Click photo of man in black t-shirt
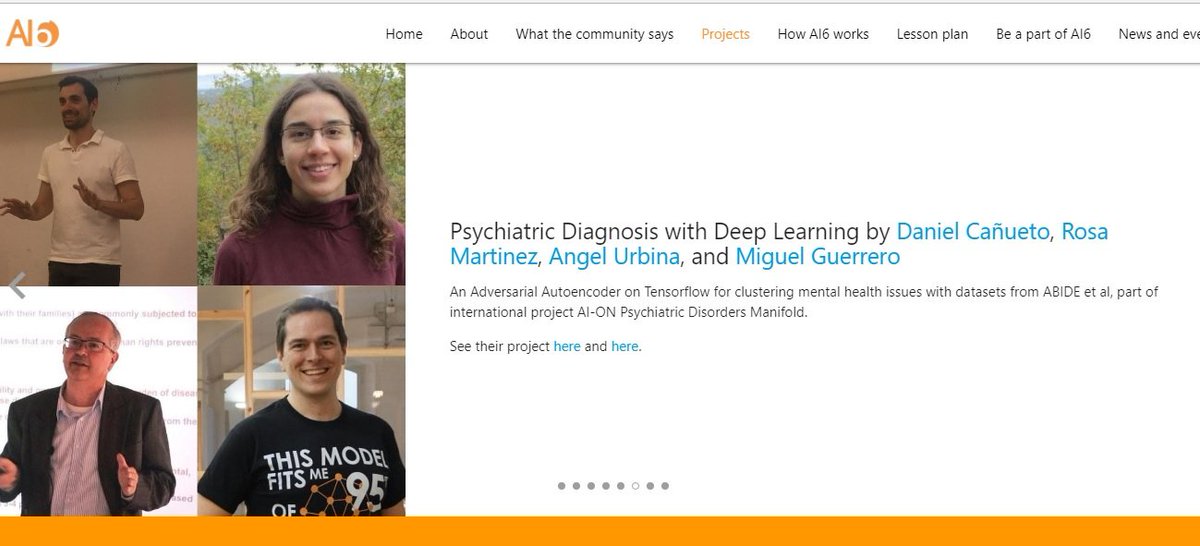 pyautogui.click(x=301, y=401)
